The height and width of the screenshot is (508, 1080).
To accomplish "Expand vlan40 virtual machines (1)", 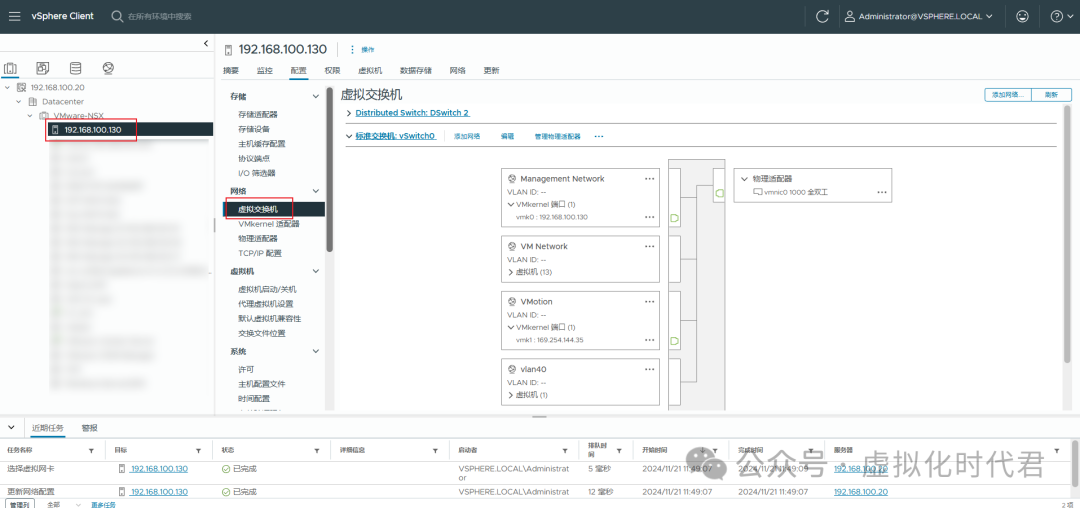I will point(510,395).
